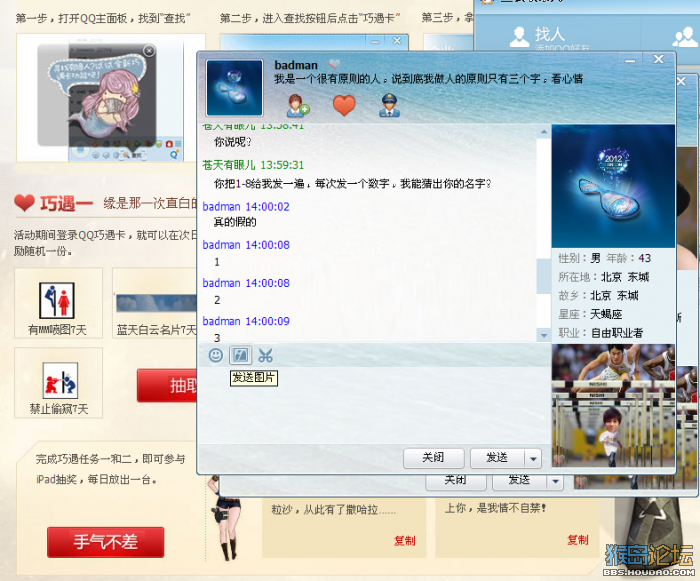Click the message 你把1-8给我发一遍
700x581 pixels.
click(x=352, y=184)
